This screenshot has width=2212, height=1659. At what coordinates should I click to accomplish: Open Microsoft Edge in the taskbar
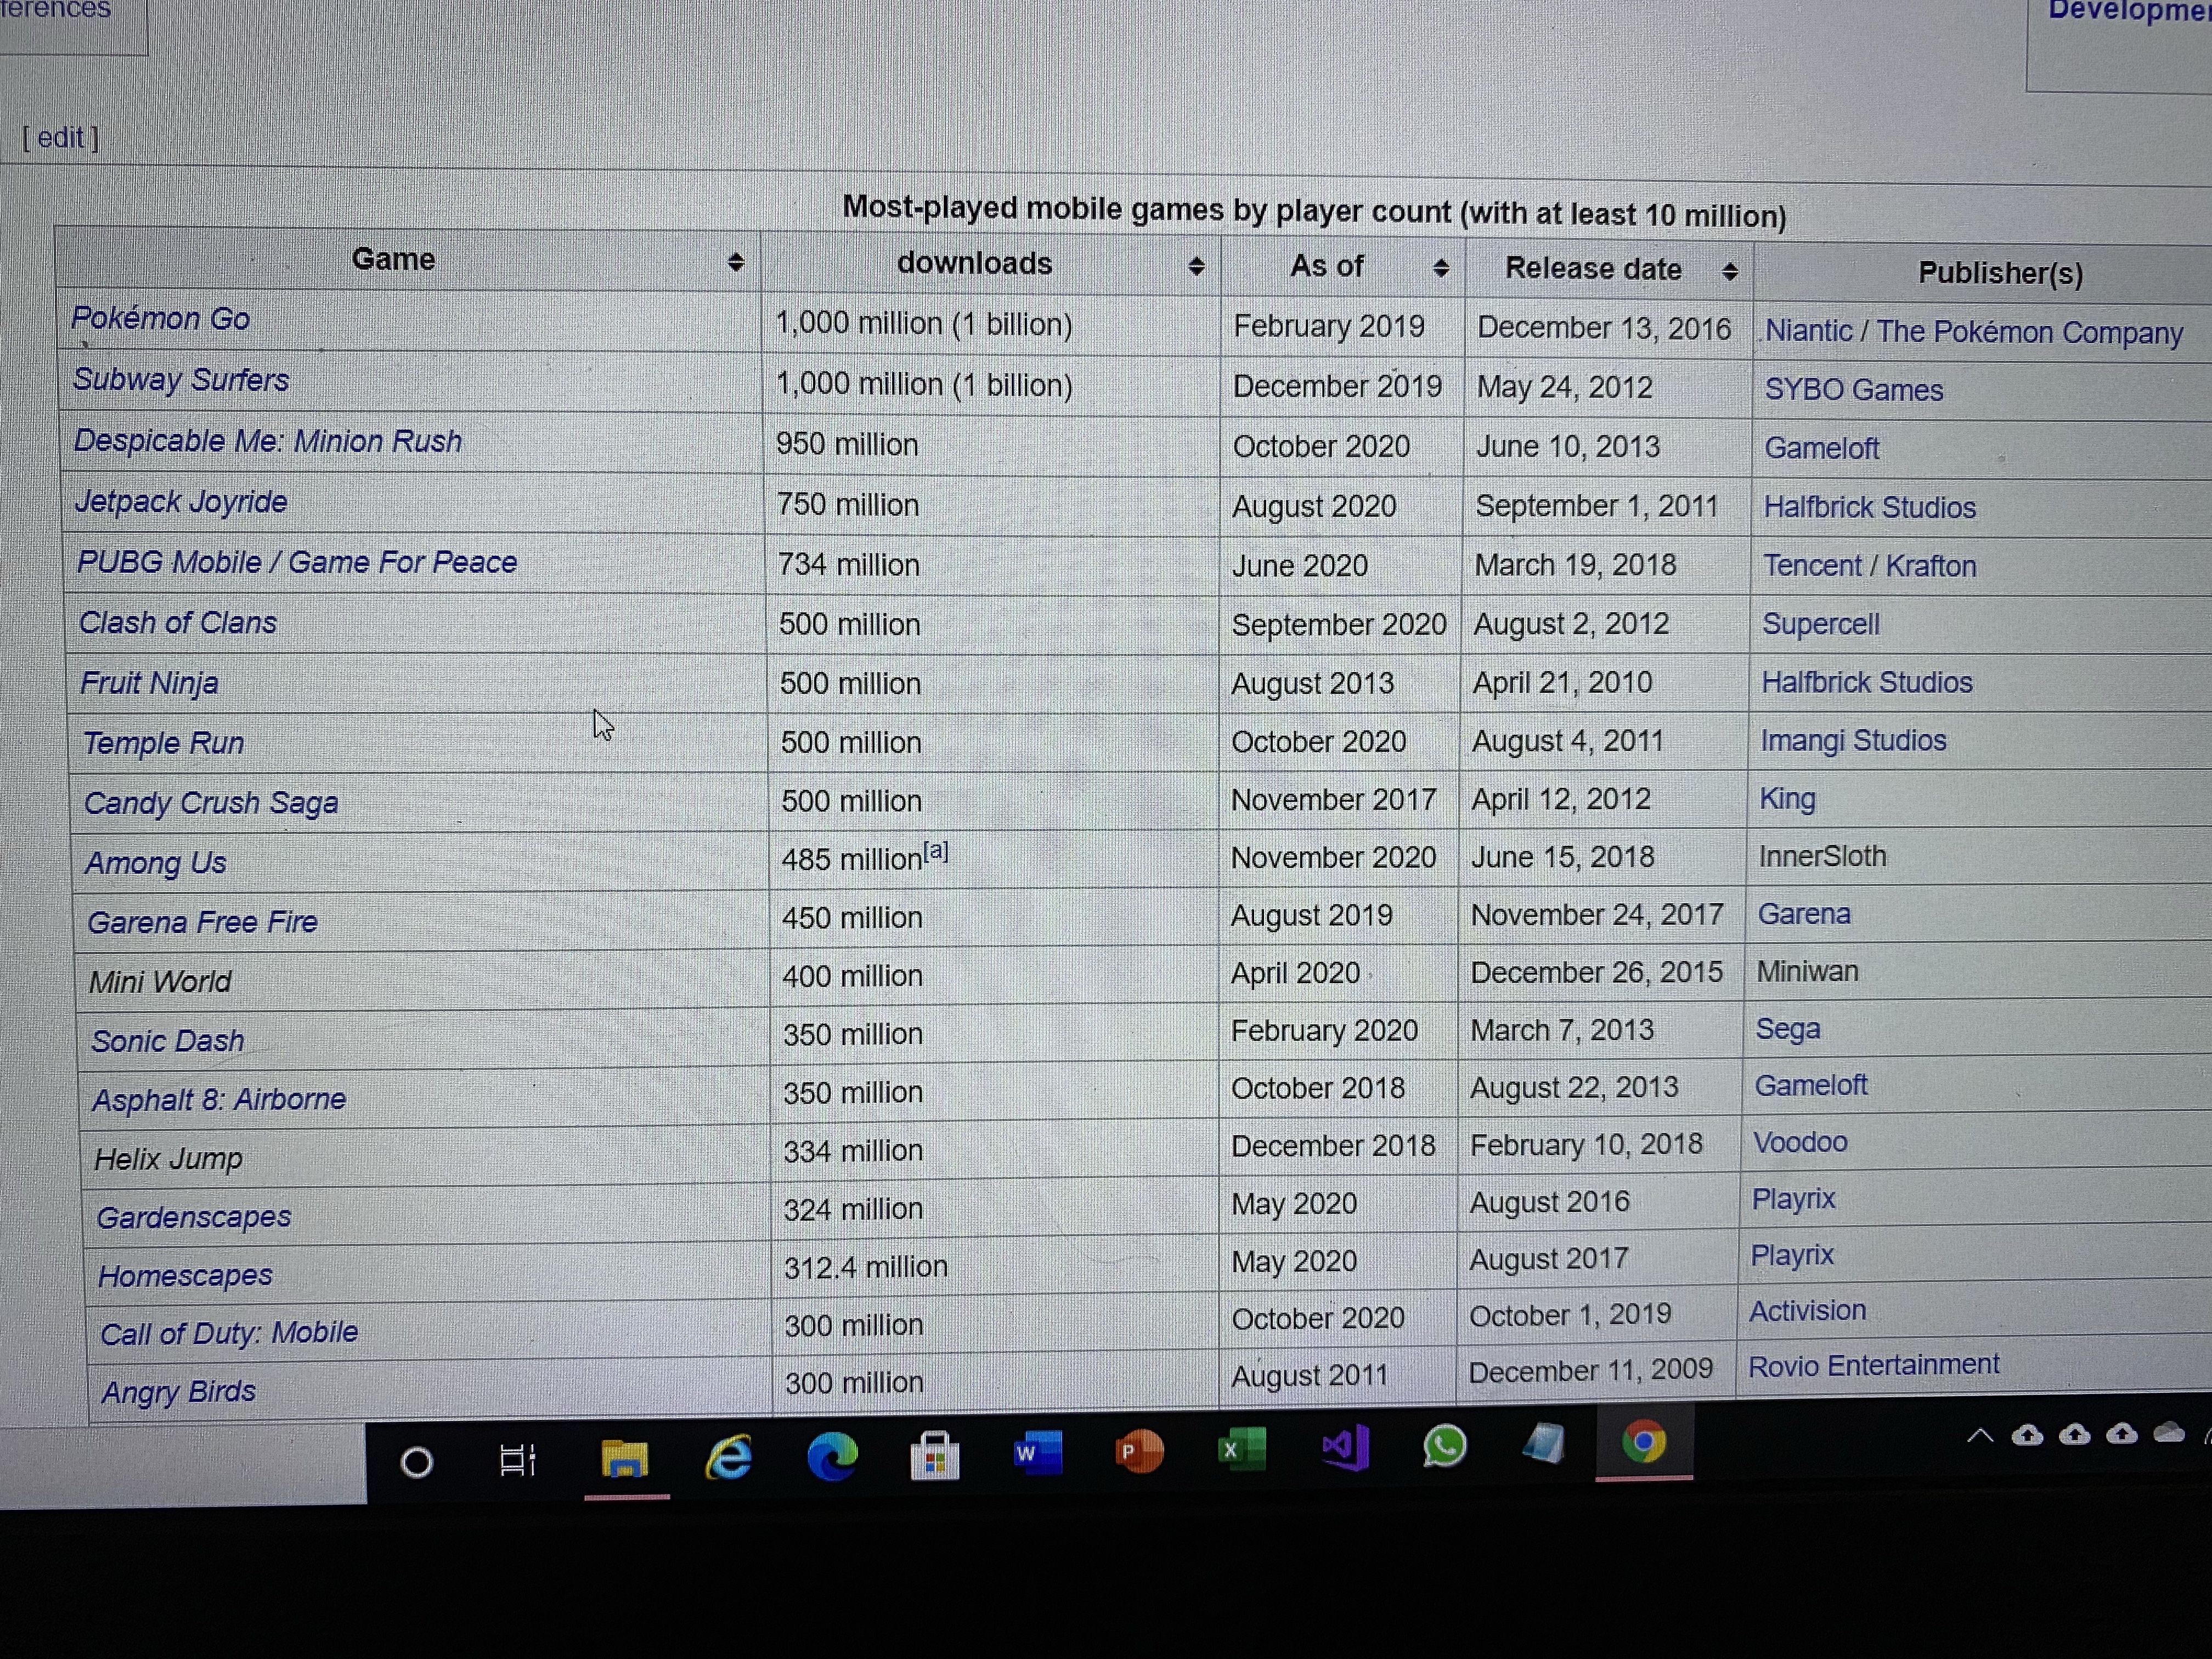832,1455
